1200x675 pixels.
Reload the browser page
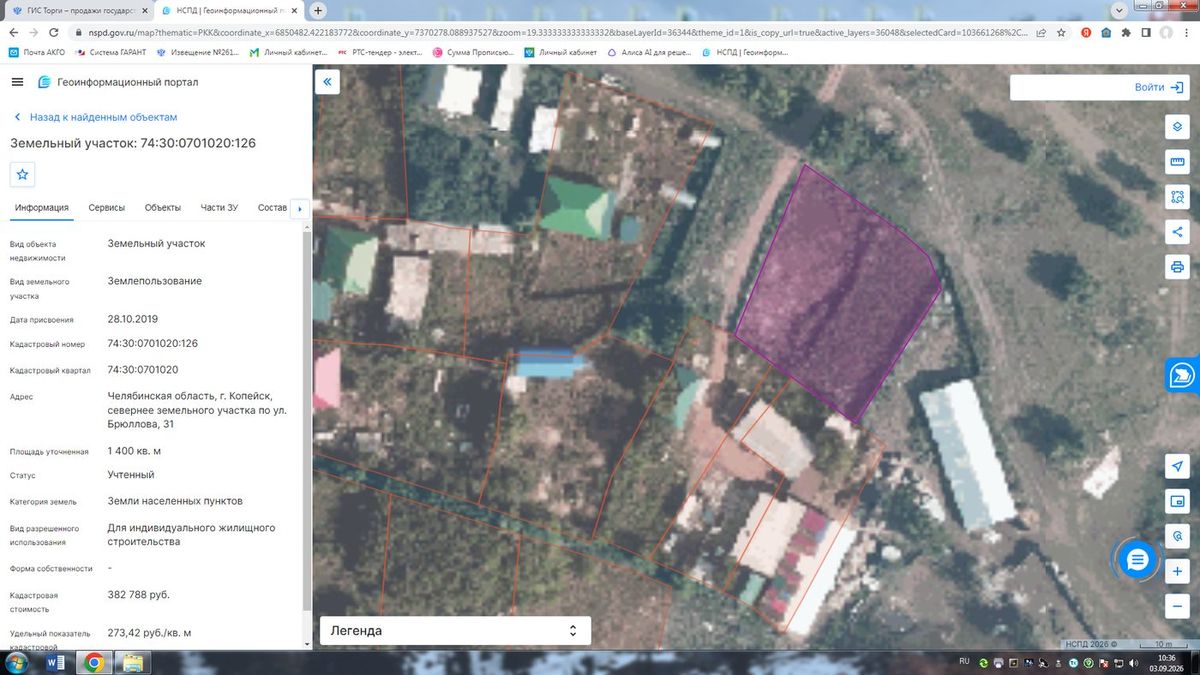tap(55, 32)
